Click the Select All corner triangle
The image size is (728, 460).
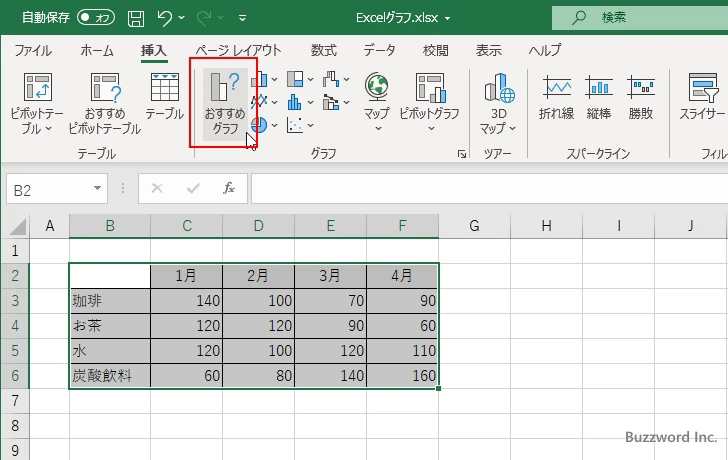[18, 227]
